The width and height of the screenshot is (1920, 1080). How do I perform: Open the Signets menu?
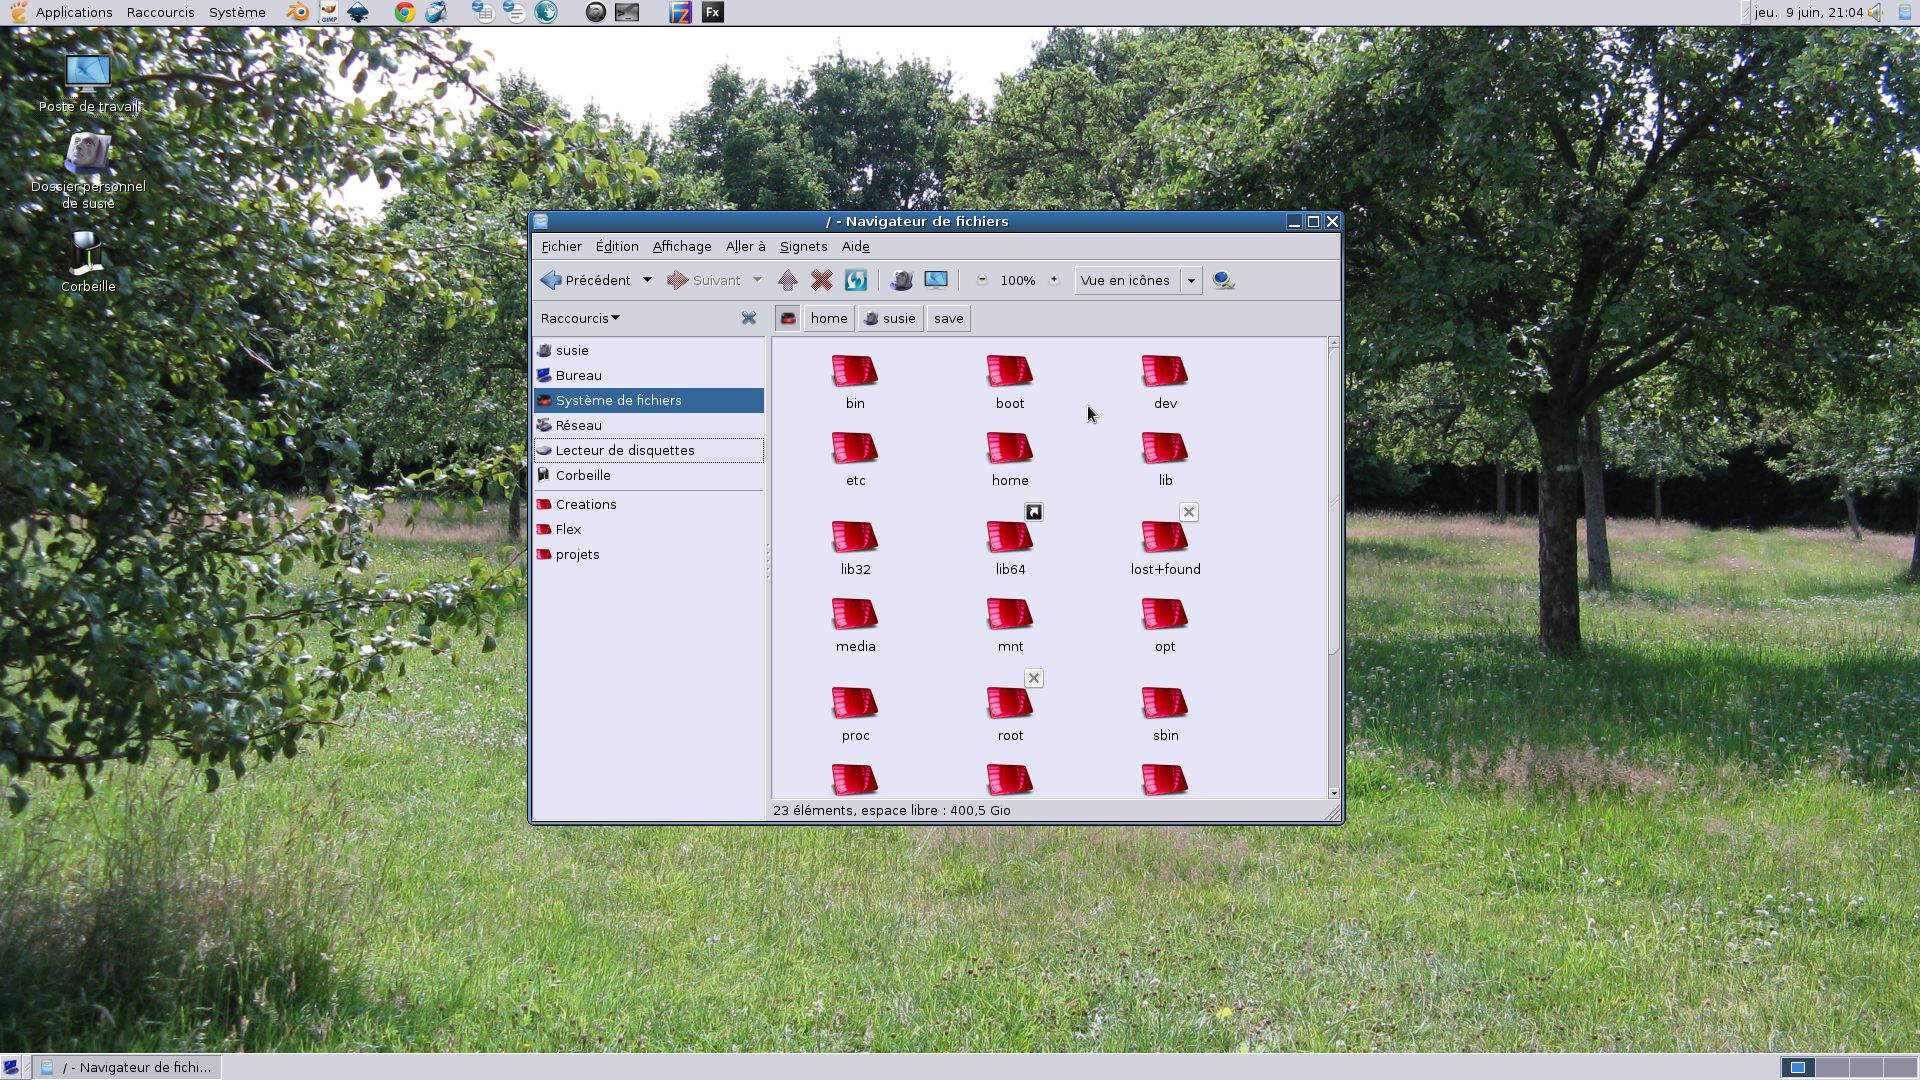pos(803,247)
